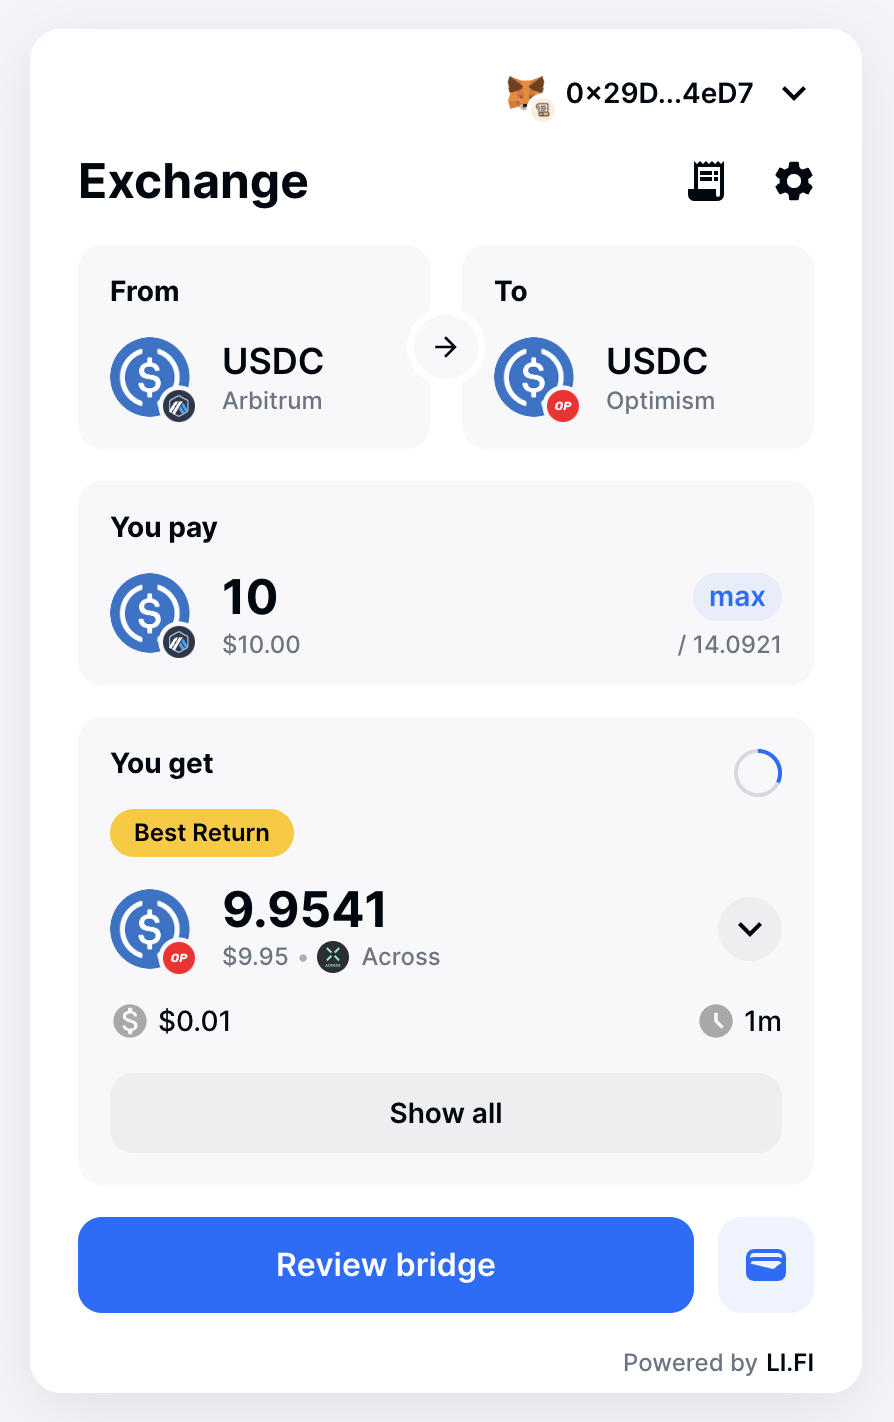Select the To USDC Optimism token card
Image resolution: width=894 pixels, height=1422 pixels.
[x=638, y=347]
